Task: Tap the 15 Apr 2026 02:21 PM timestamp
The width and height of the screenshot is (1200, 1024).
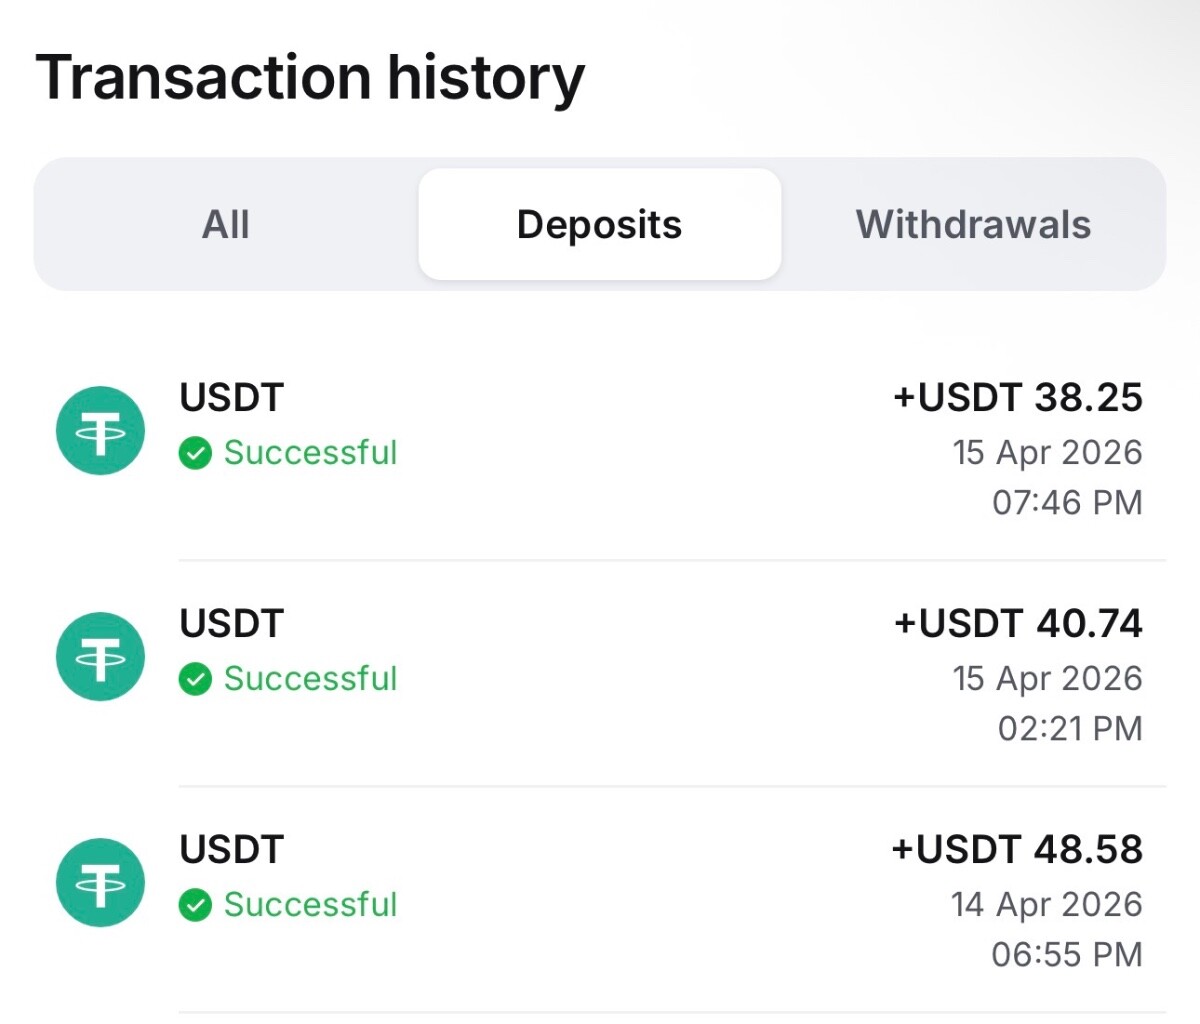Action: (x=1047, y=703)
